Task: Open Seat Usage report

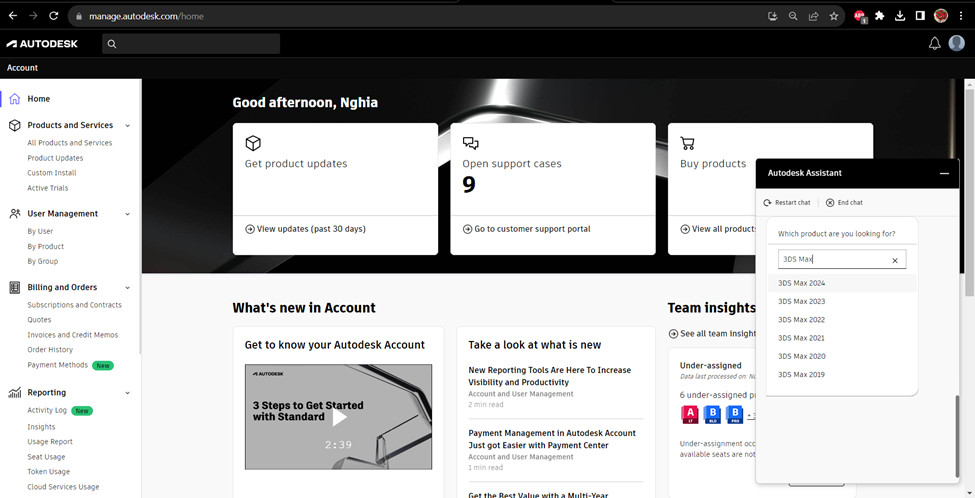Action: [46, 457]
